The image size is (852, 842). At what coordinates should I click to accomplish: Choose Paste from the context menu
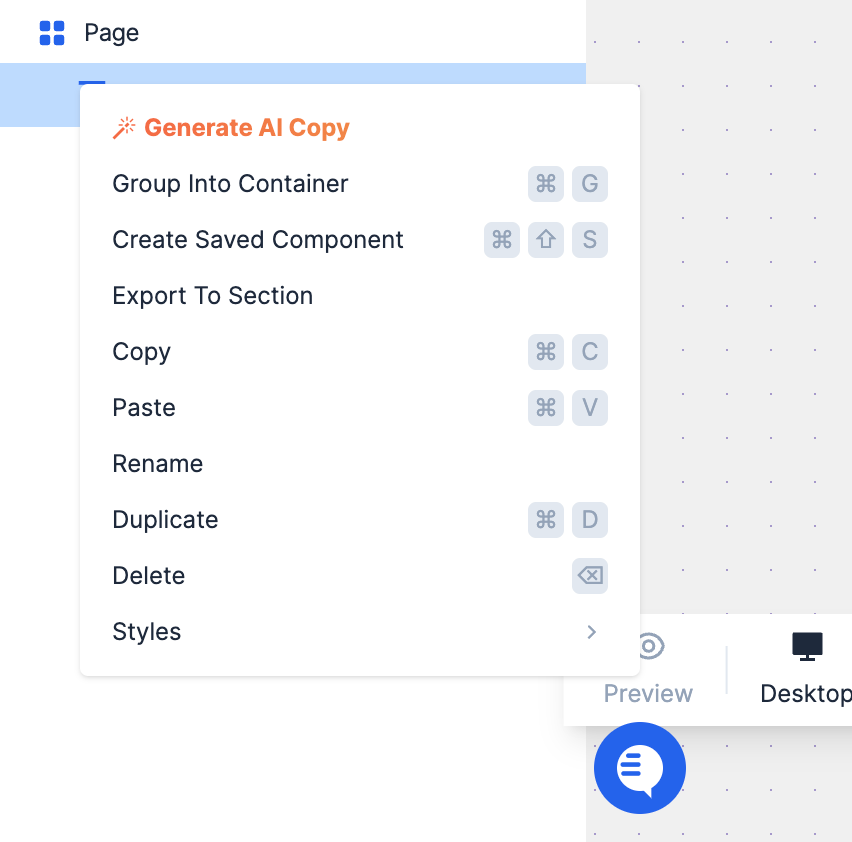pos(144,408)
